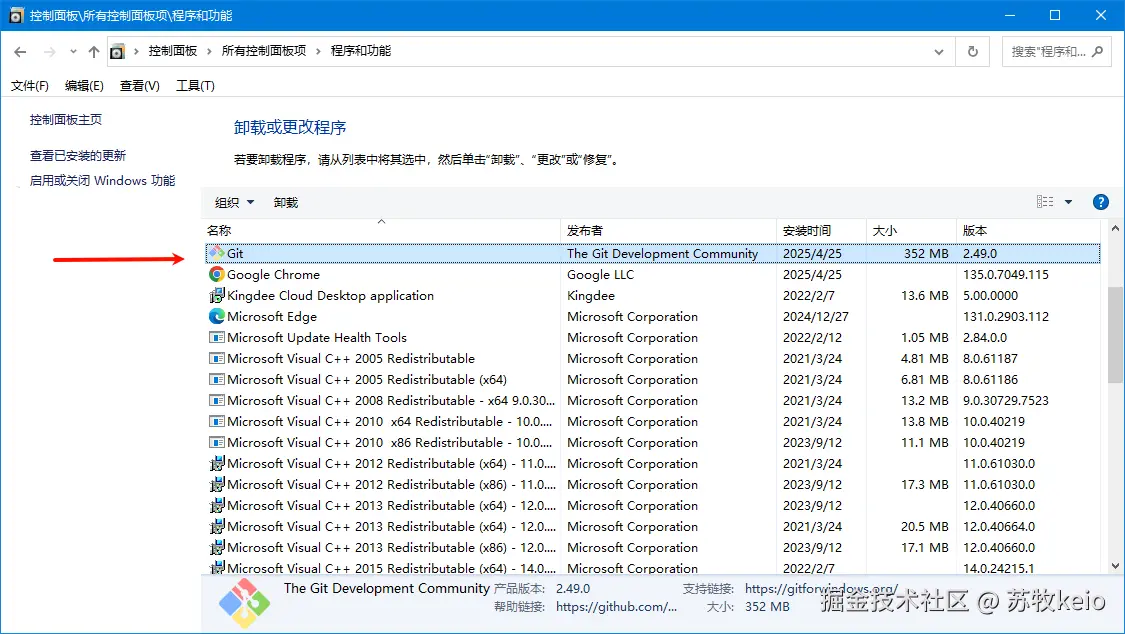
Task: Select Microsoft Visual C++ 2008 Redistributable row
Action: tap(652, 400)
